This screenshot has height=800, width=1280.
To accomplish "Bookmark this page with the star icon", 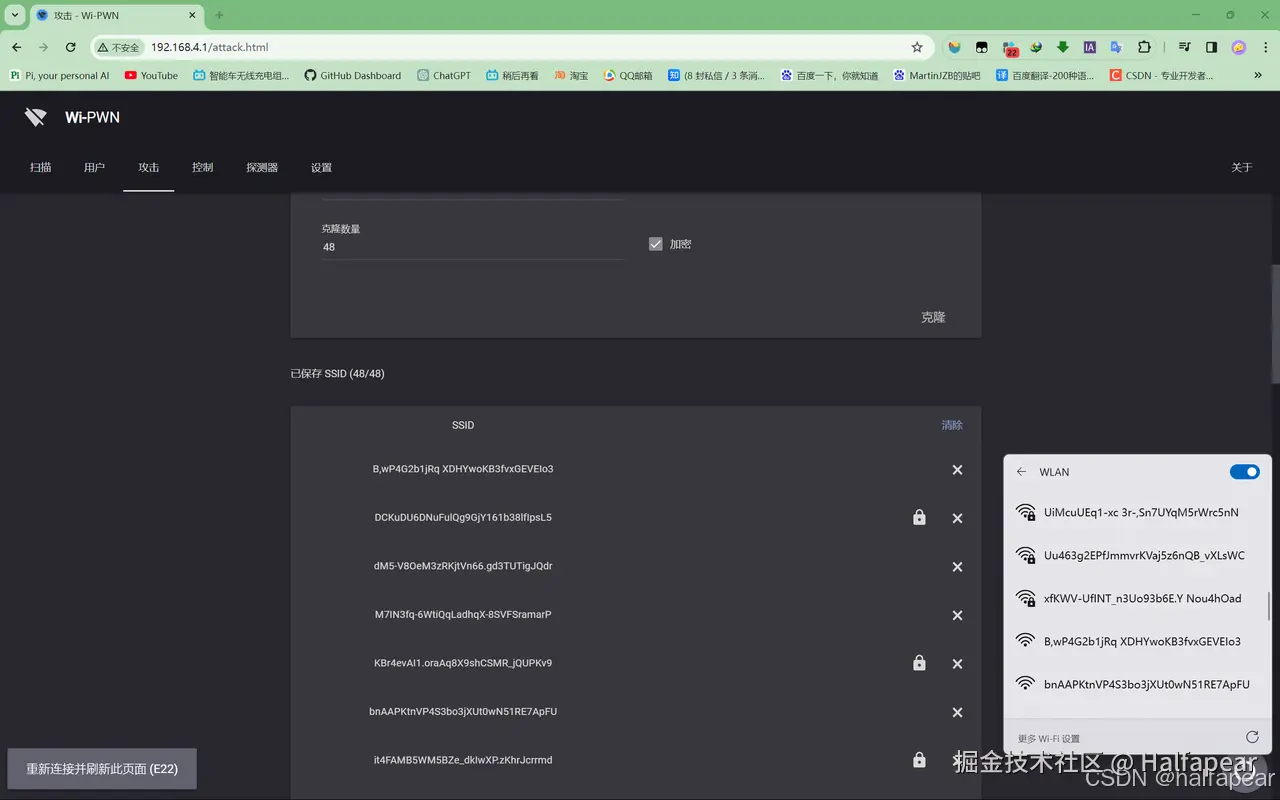I will tap(917, 47).
